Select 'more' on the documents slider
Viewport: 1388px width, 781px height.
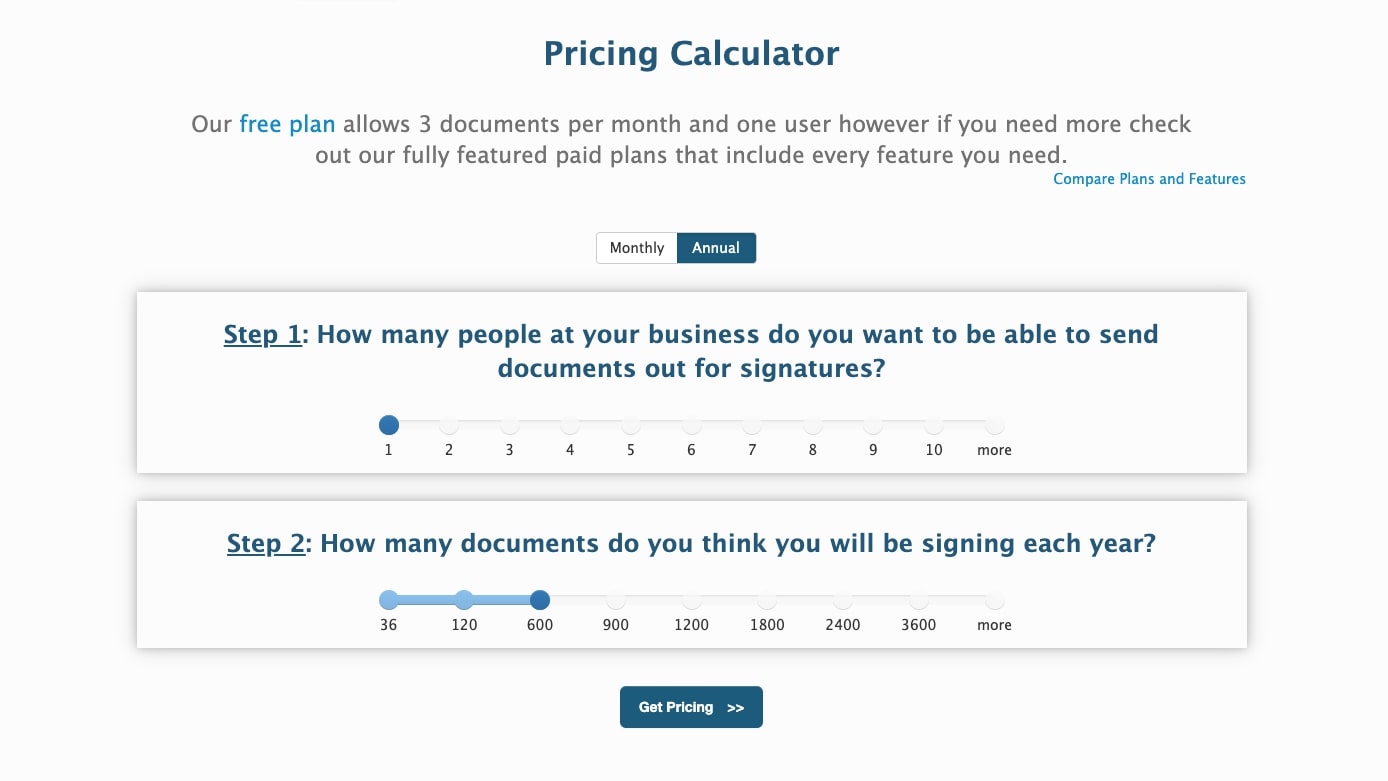994,601
